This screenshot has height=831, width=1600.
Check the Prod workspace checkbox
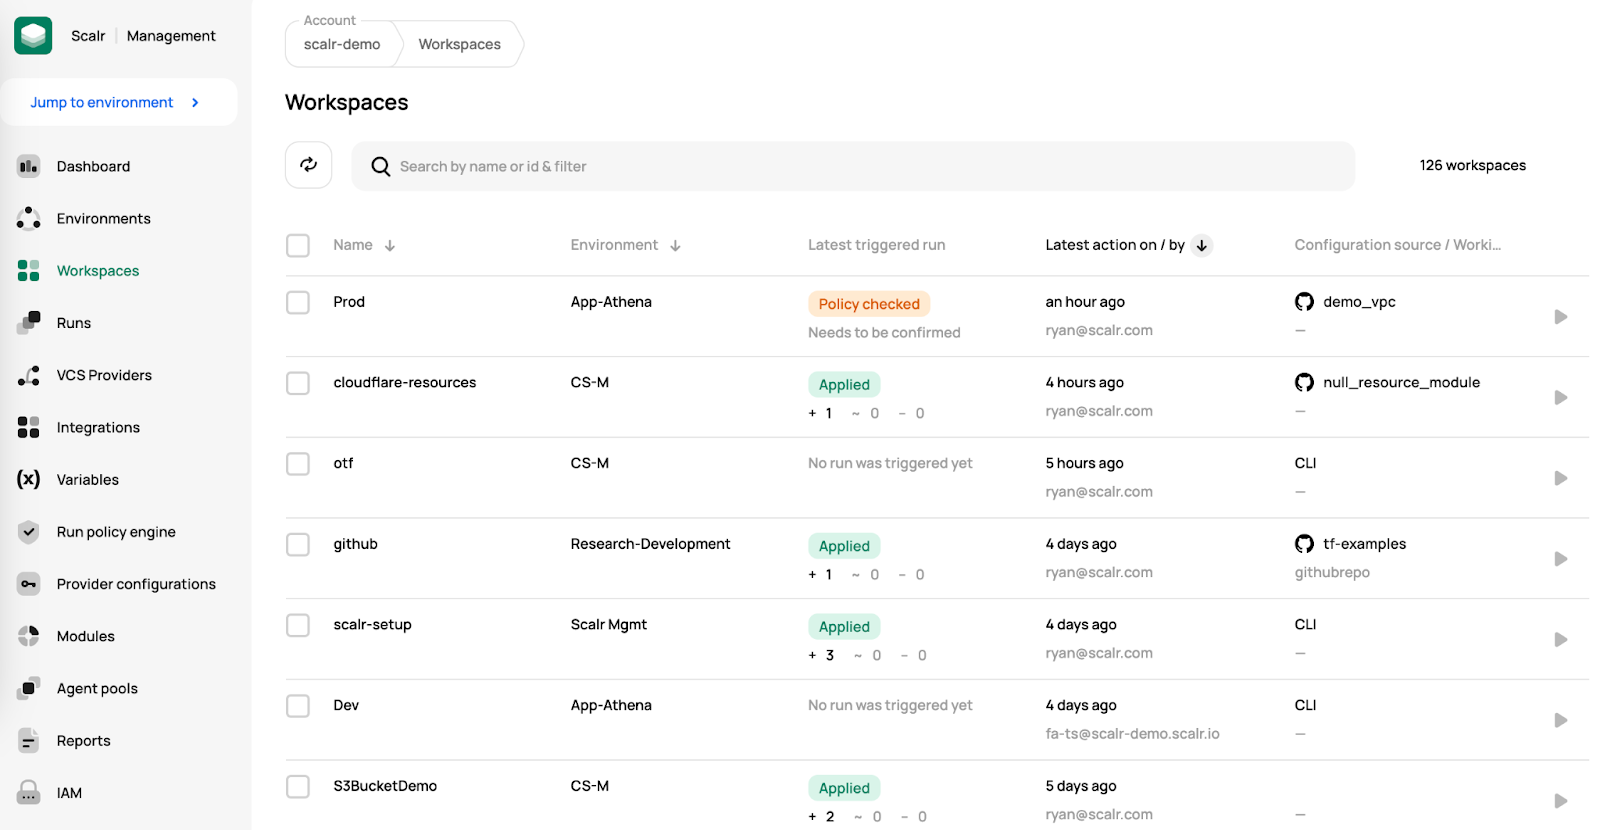[298, 302]
